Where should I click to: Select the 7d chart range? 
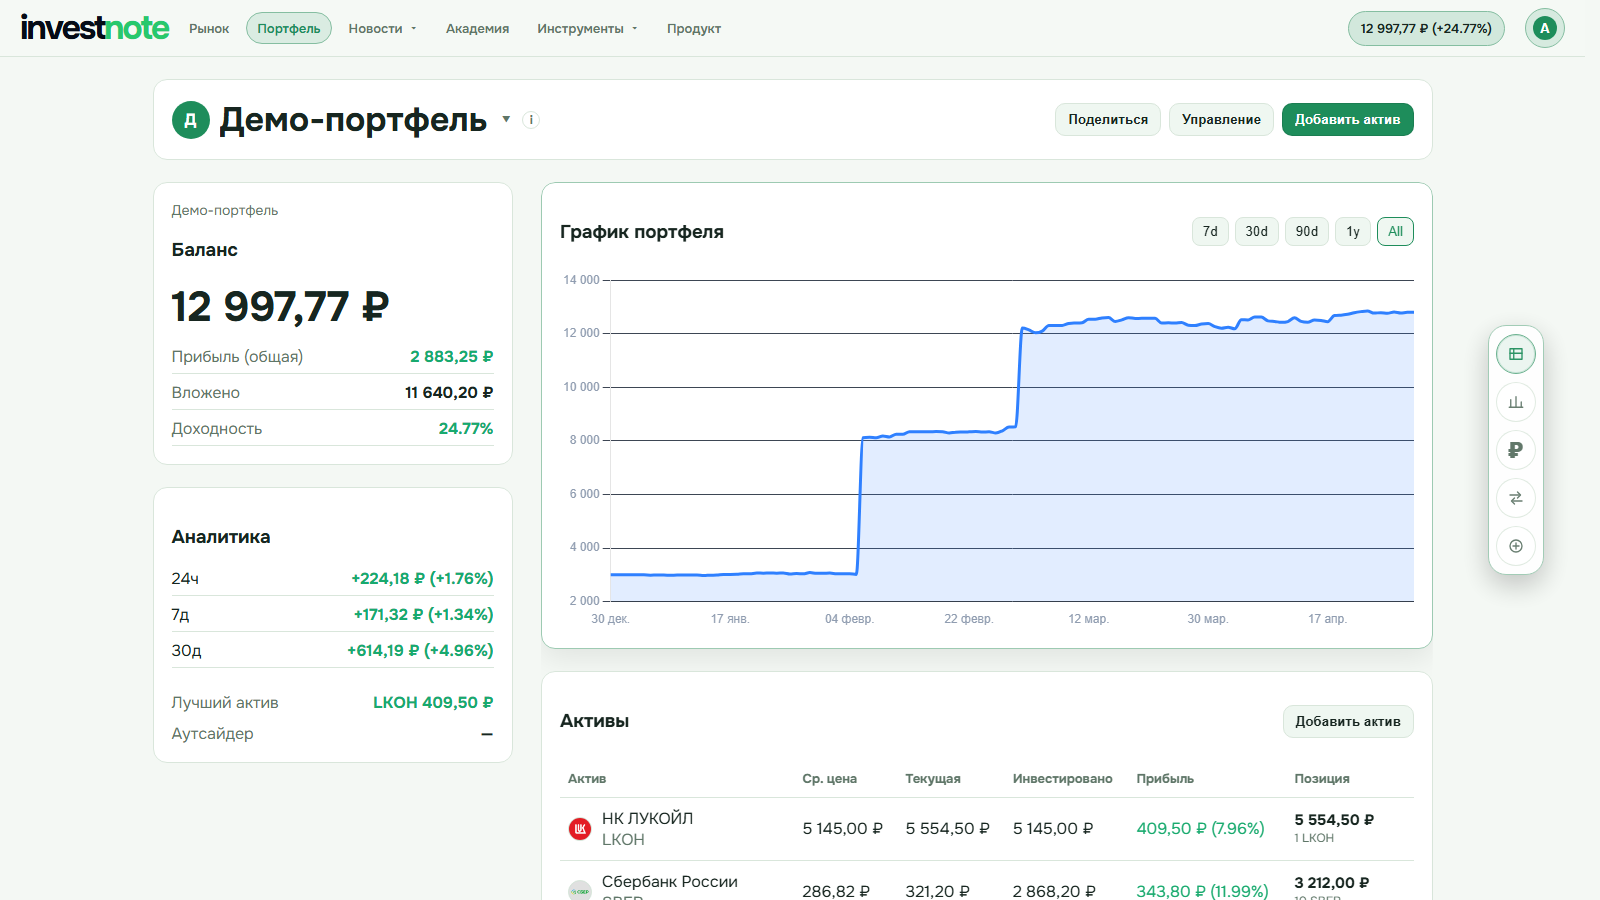coord(1210,232)
